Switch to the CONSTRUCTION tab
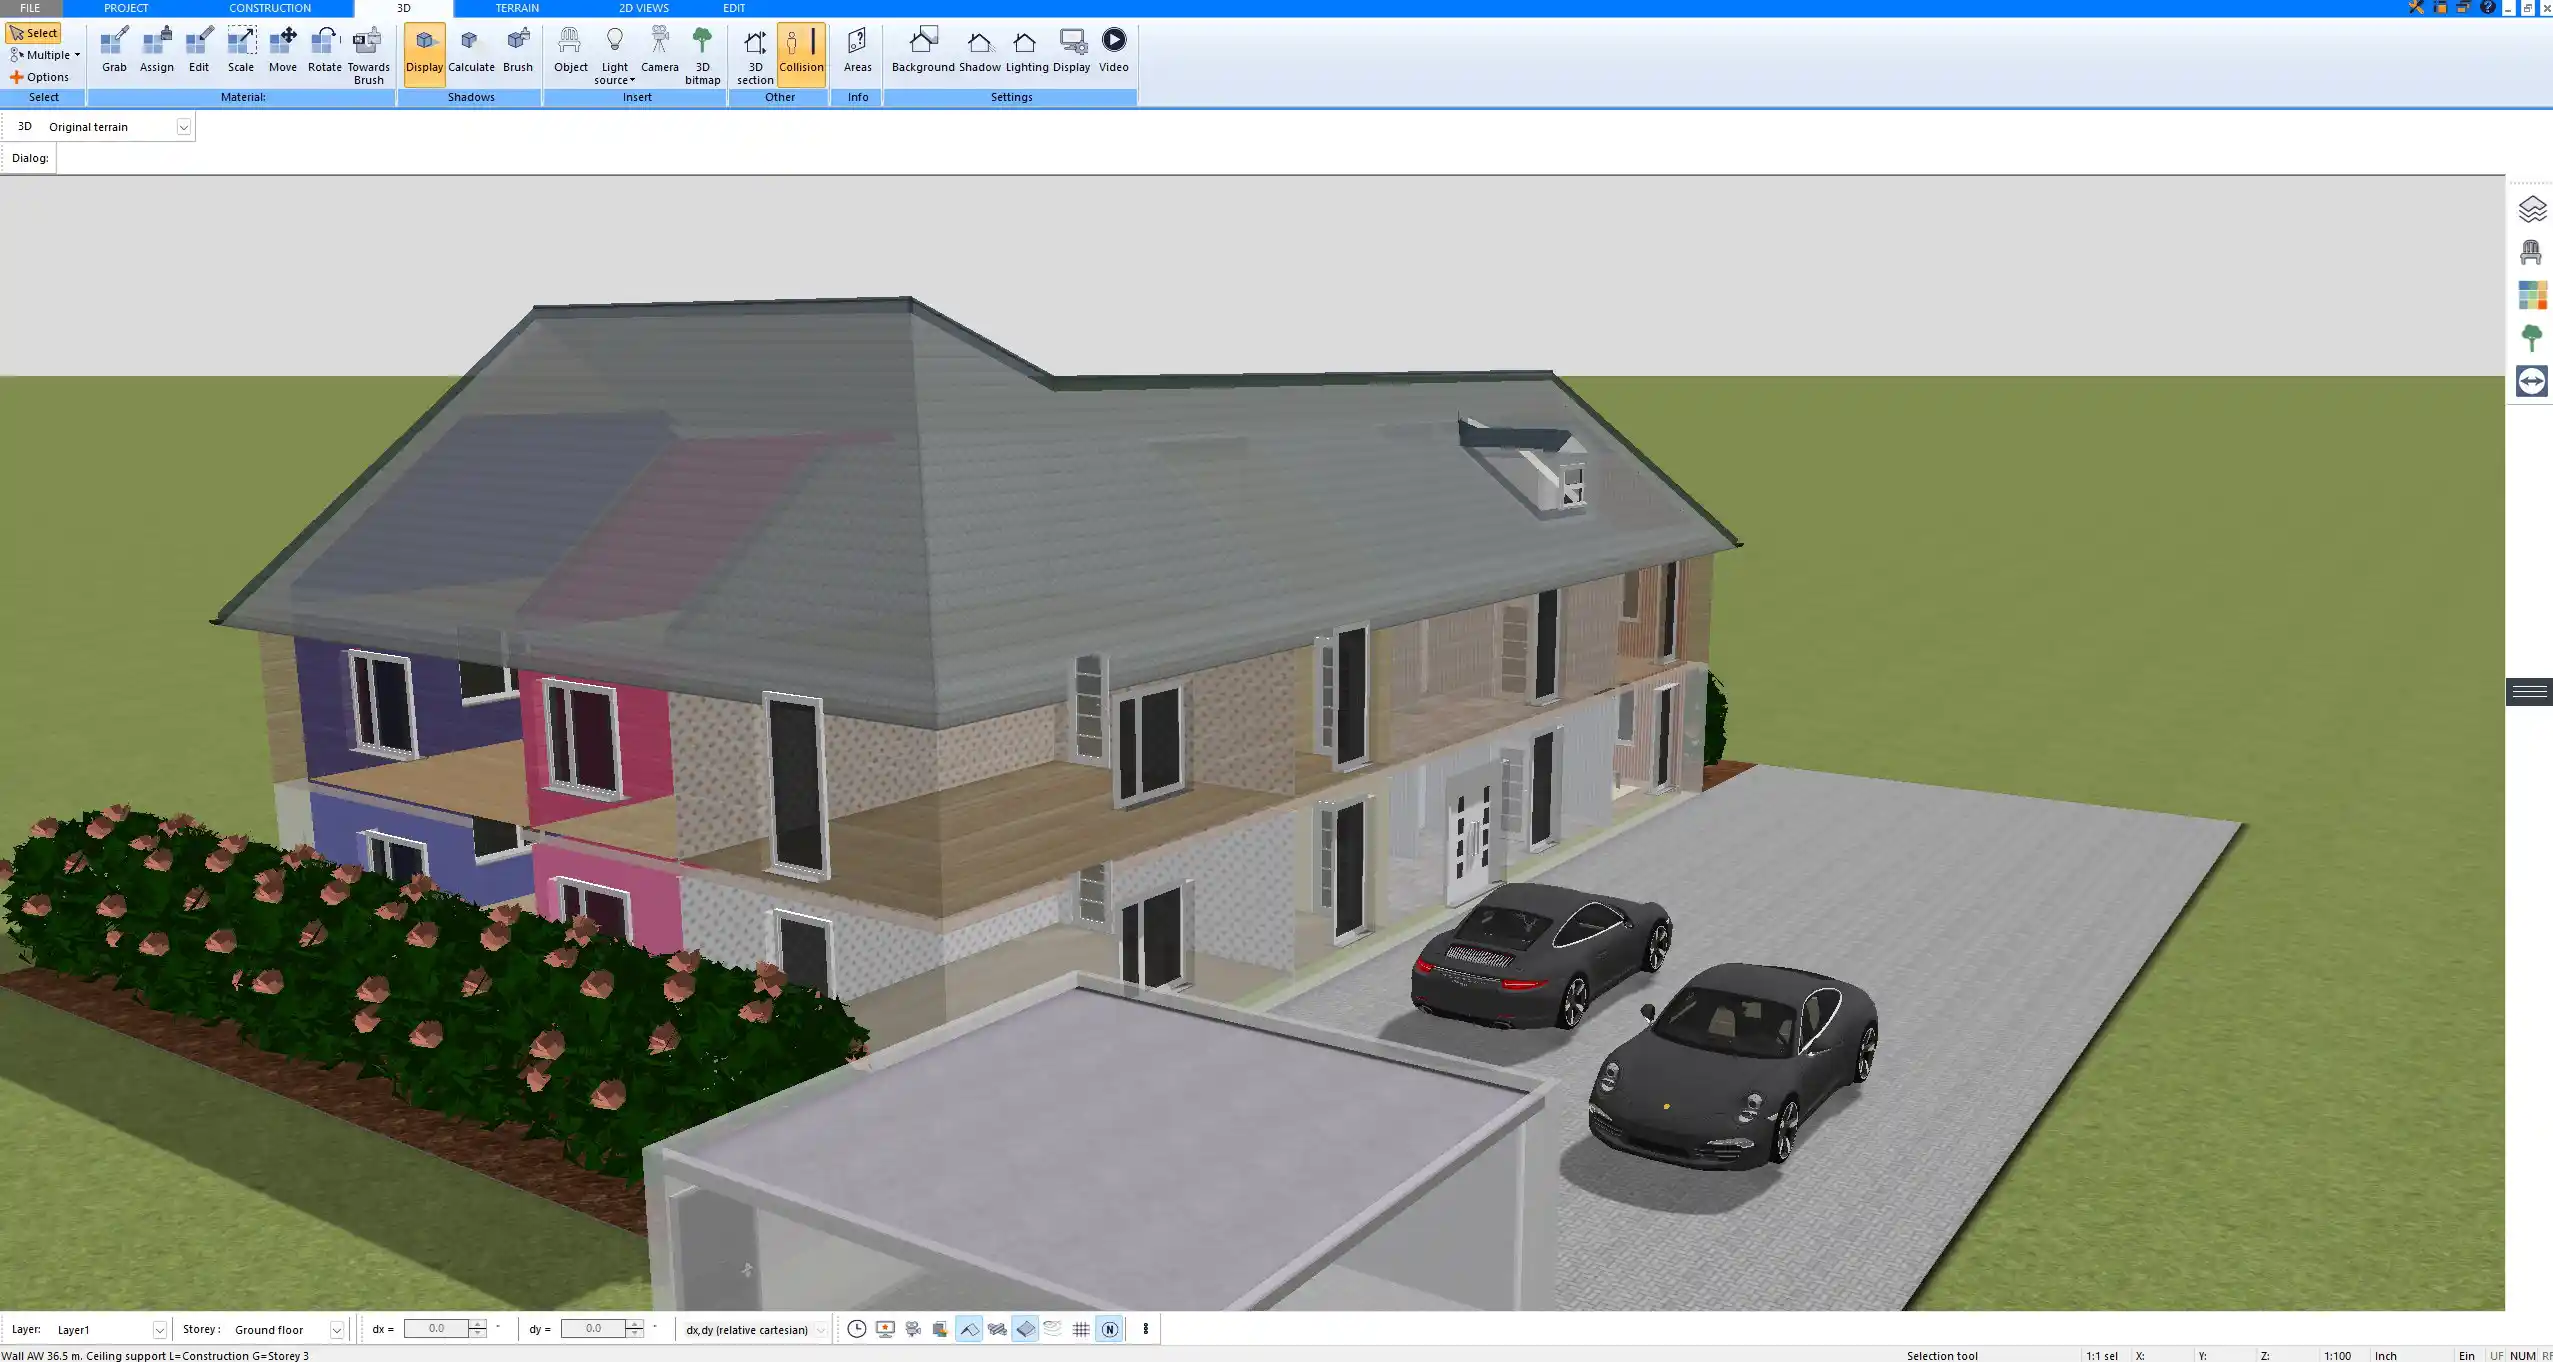Viewport: 2553px width, 1362px height. click(x=270, y=8)
